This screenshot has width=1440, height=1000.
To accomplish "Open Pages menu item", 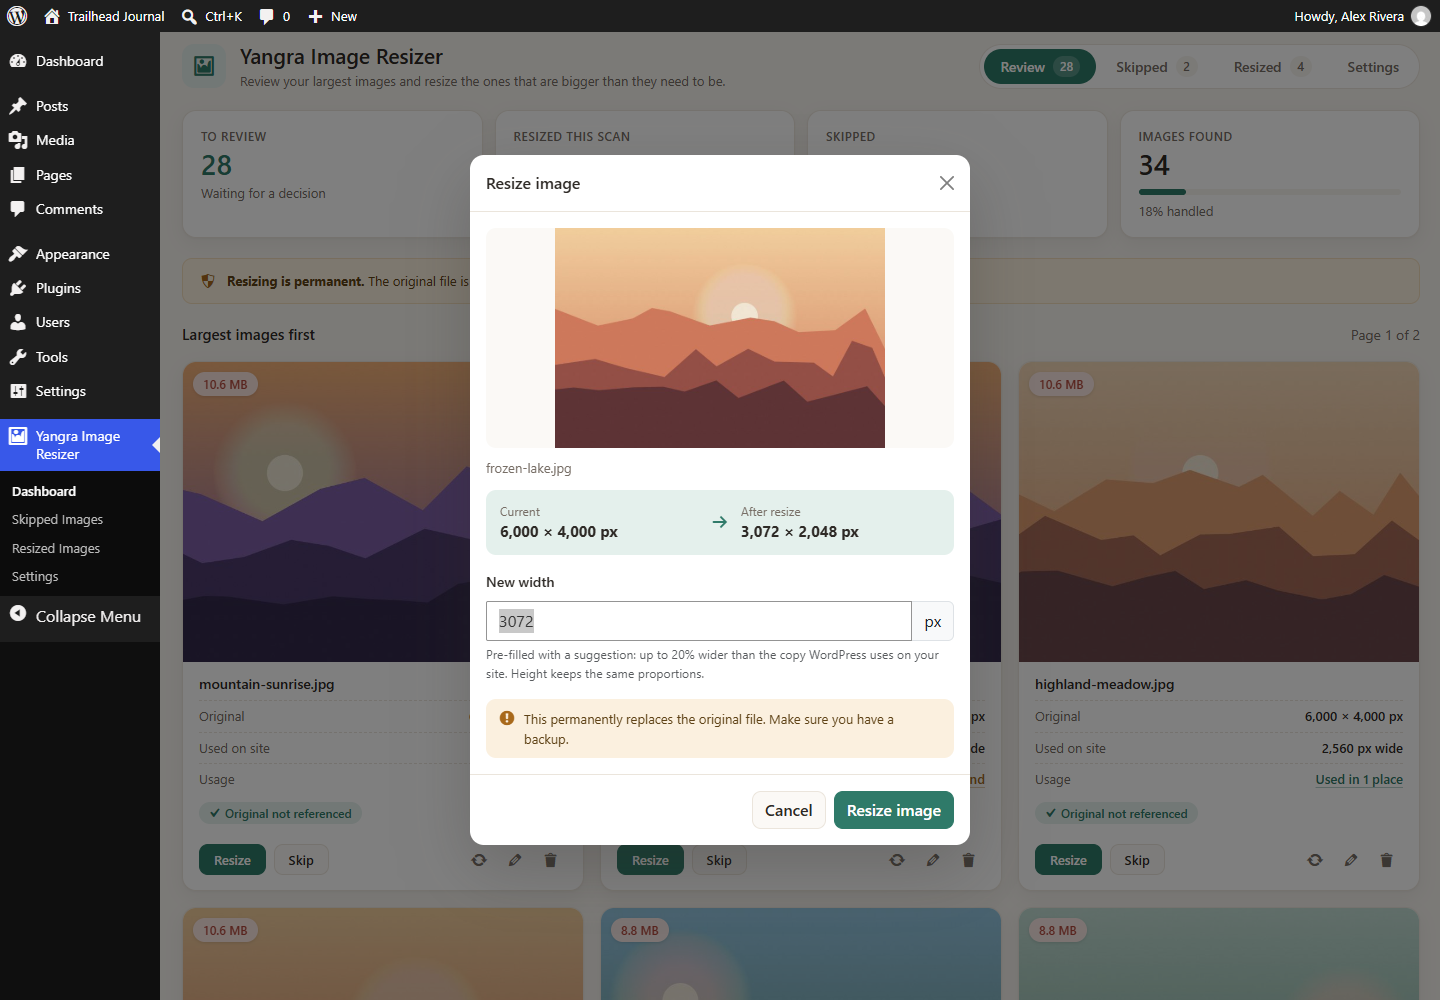I will pyautogui.click(x=80, y=175).
